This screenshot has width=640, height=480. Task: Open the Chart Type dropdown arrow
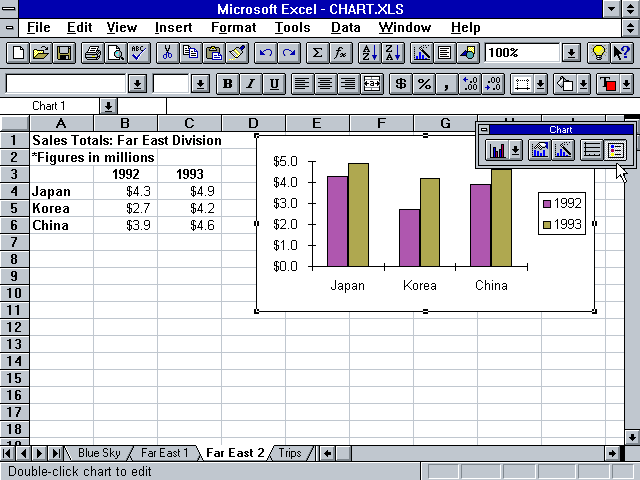tap(515, 150)
